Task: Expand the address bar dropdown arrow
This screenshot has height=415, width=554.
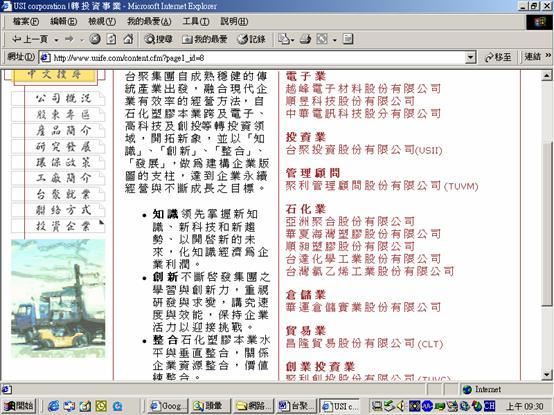Action: coord(470,58)
